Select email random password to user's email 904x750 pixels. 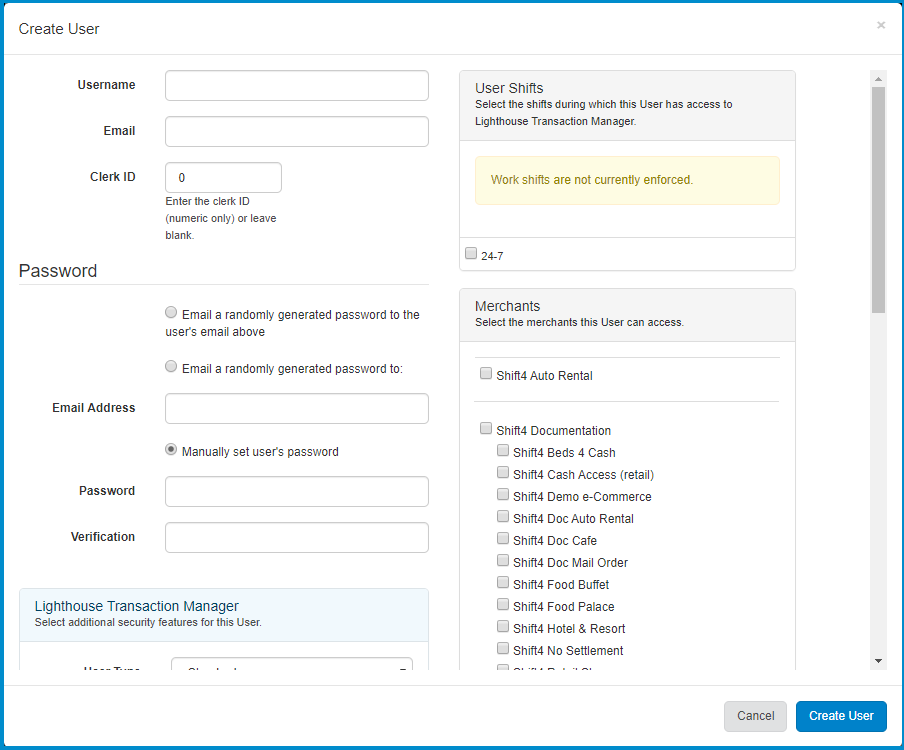click(172, 312)
